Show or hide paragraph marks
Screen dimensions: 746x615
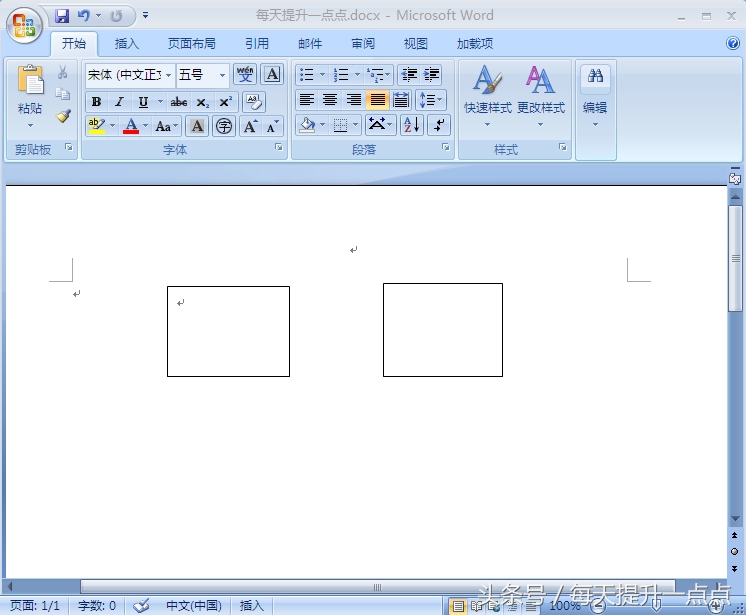439,125
